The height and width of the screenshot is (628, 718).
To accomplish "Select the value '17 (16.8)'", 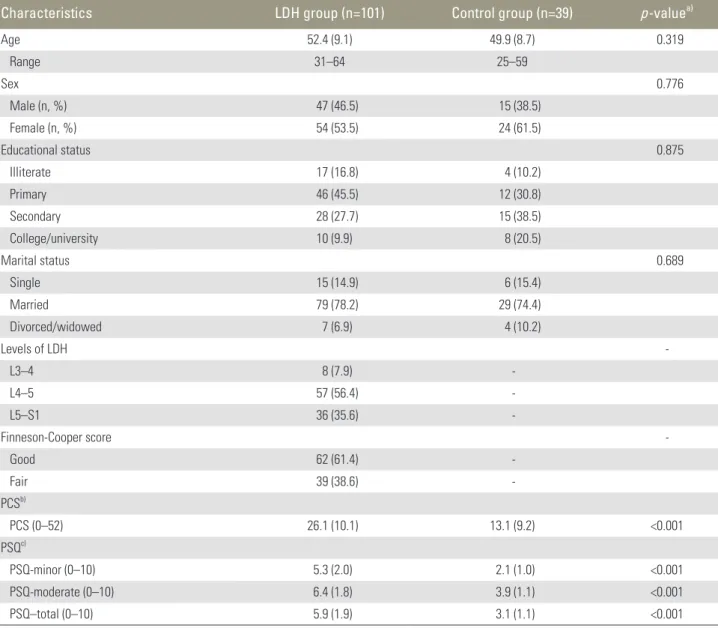I will coord(337,172).
